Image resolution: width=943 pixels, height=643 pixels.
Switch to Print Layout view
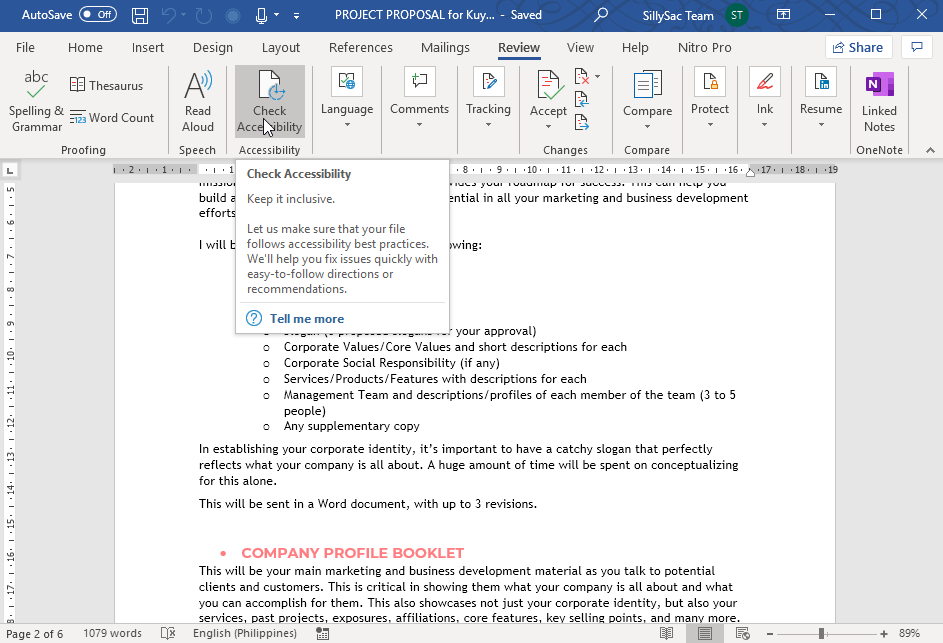tap(705, 633)
